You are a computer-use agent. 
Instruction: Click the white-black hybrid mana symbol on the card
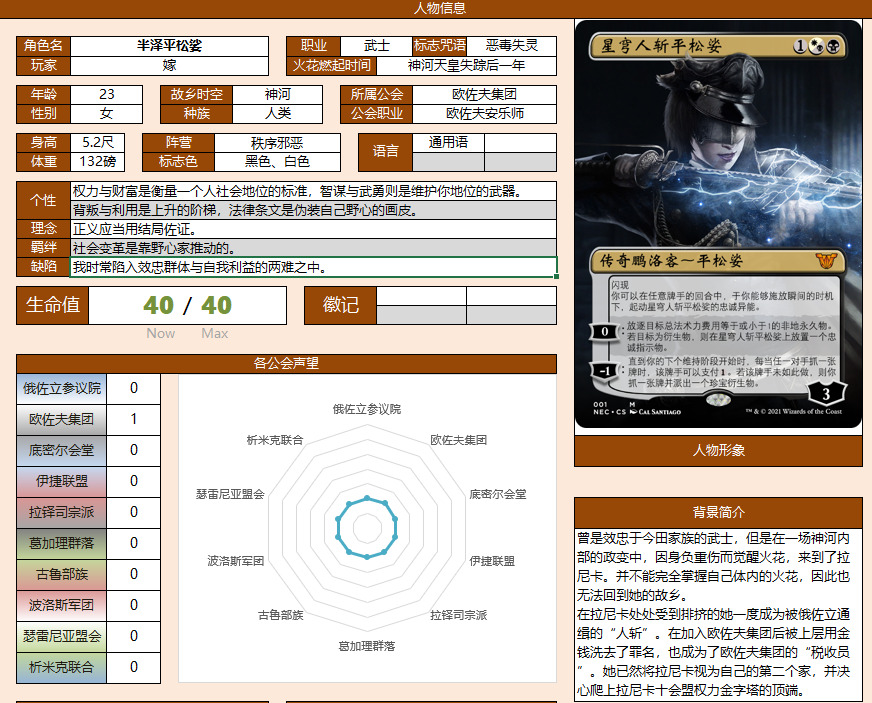pyautogui.click(x=816, y=47)
